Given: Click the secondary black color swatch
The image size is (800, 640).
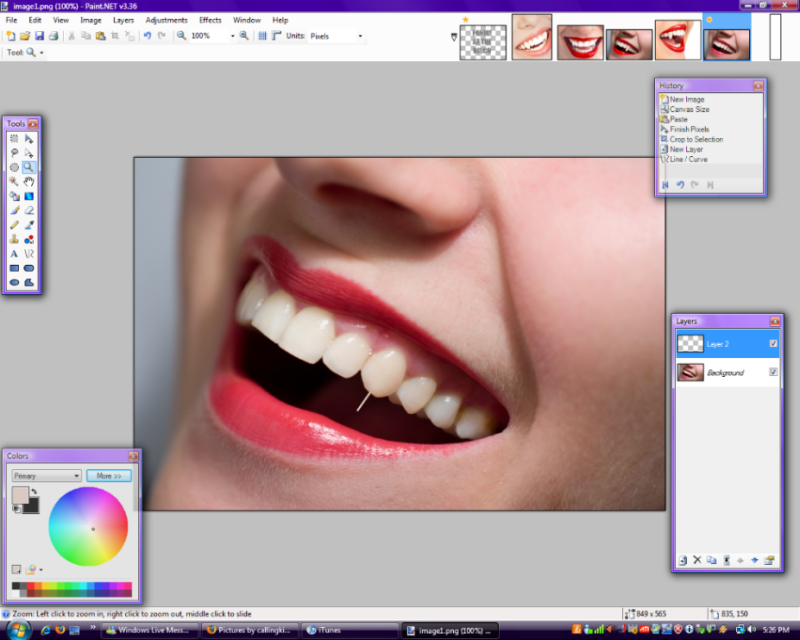Looking at the screenshot, I should [x=32, y=506].
